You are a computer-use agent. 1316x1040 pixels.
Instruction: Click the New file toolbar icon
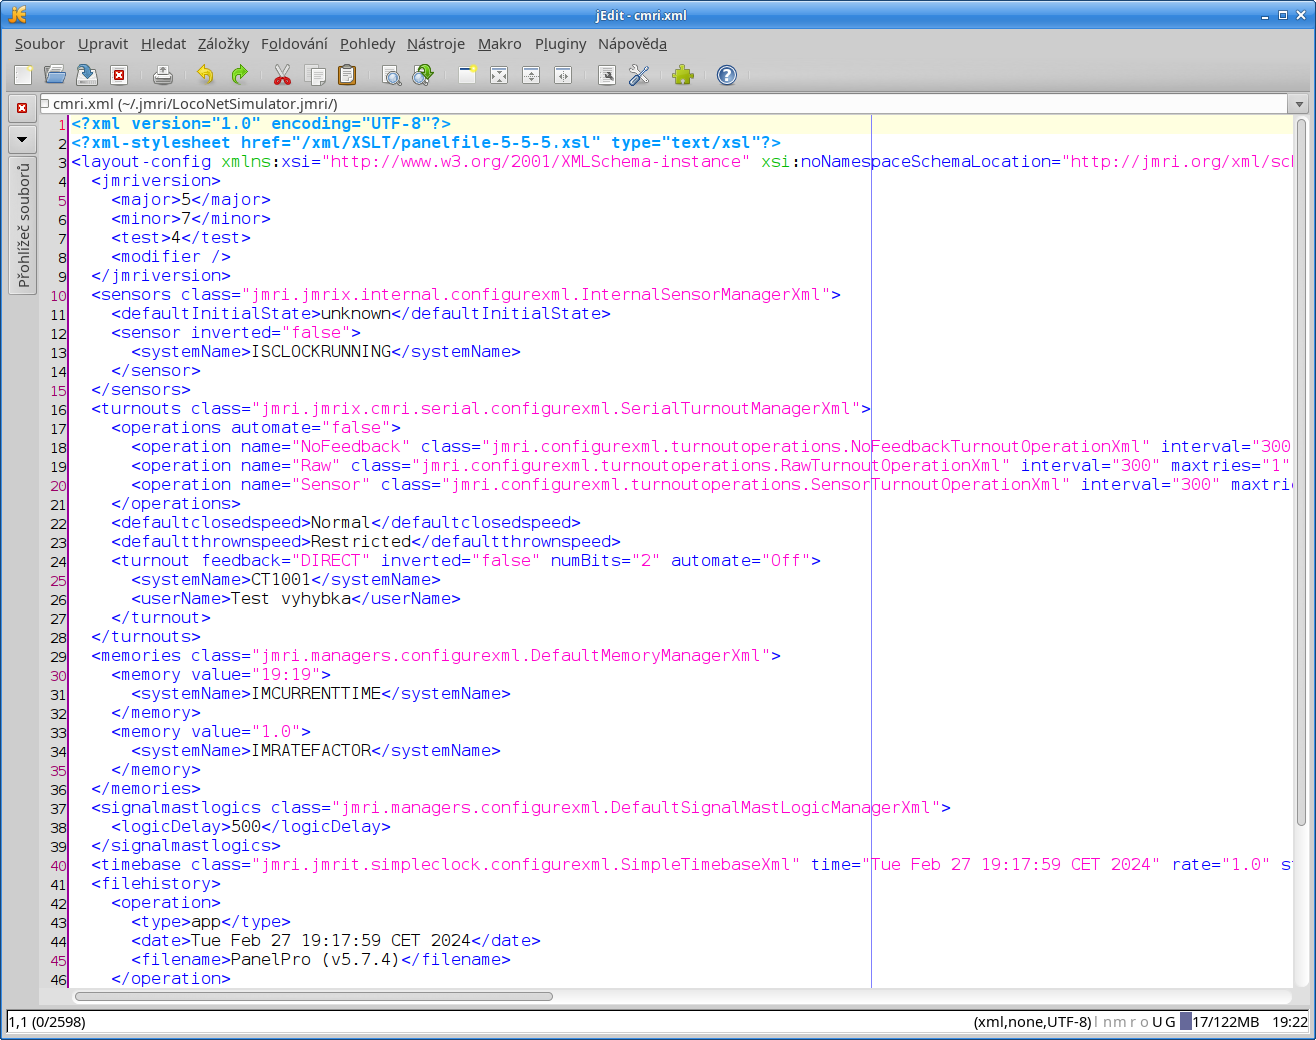tap(23, 75)
